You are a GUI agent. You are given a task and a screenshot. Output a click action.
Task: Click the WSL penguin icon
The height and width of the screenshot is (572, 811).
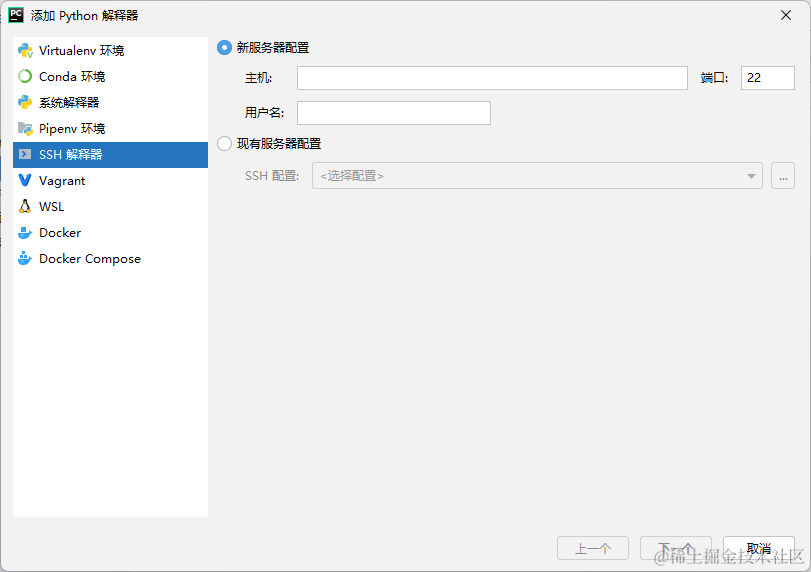[25, 206]
